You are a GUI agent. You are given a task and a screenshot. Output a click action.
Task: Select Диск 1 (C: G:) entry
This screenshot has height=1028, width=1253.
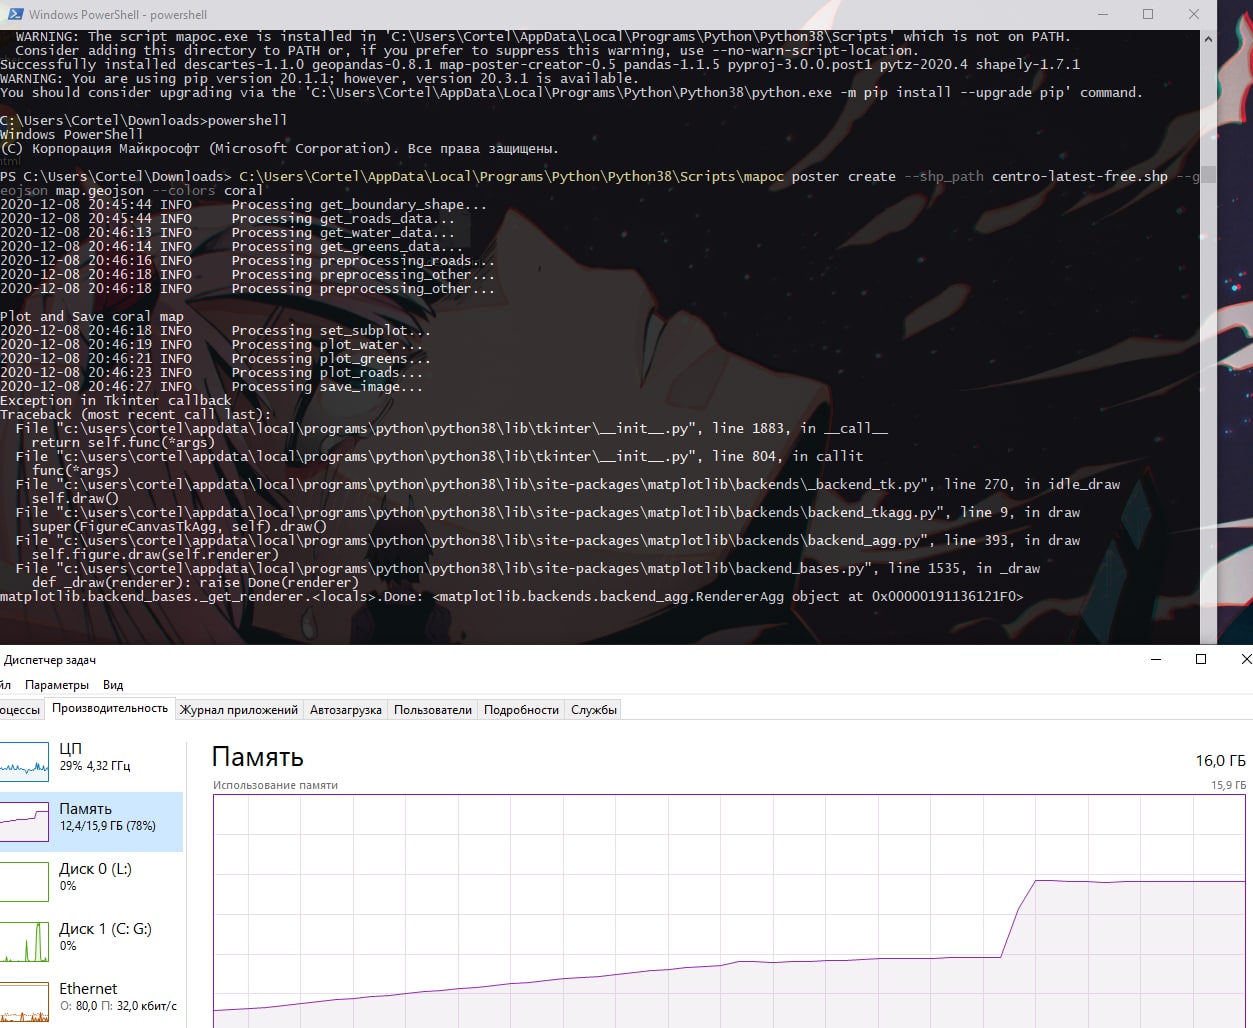(91, 942)
